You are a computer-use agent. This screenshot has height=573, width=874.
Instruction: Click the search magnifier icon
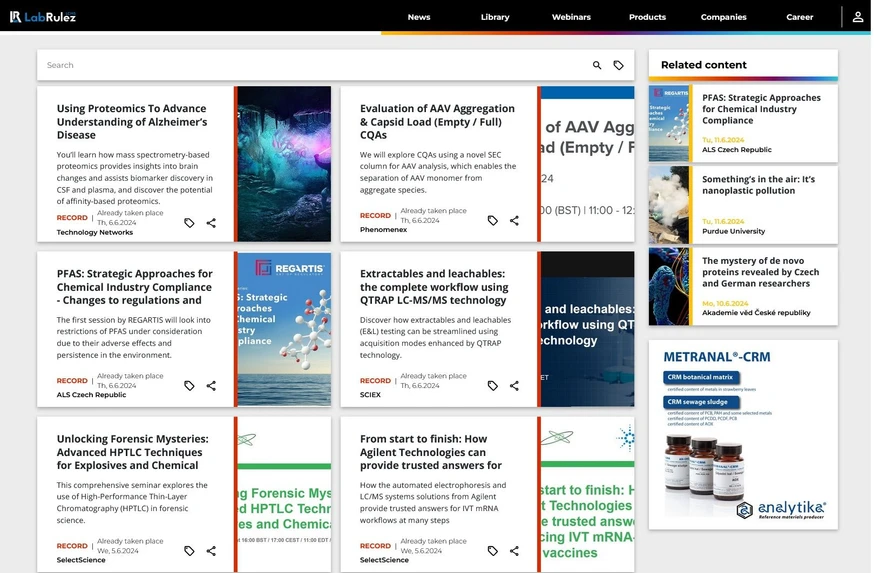[597, 65]
